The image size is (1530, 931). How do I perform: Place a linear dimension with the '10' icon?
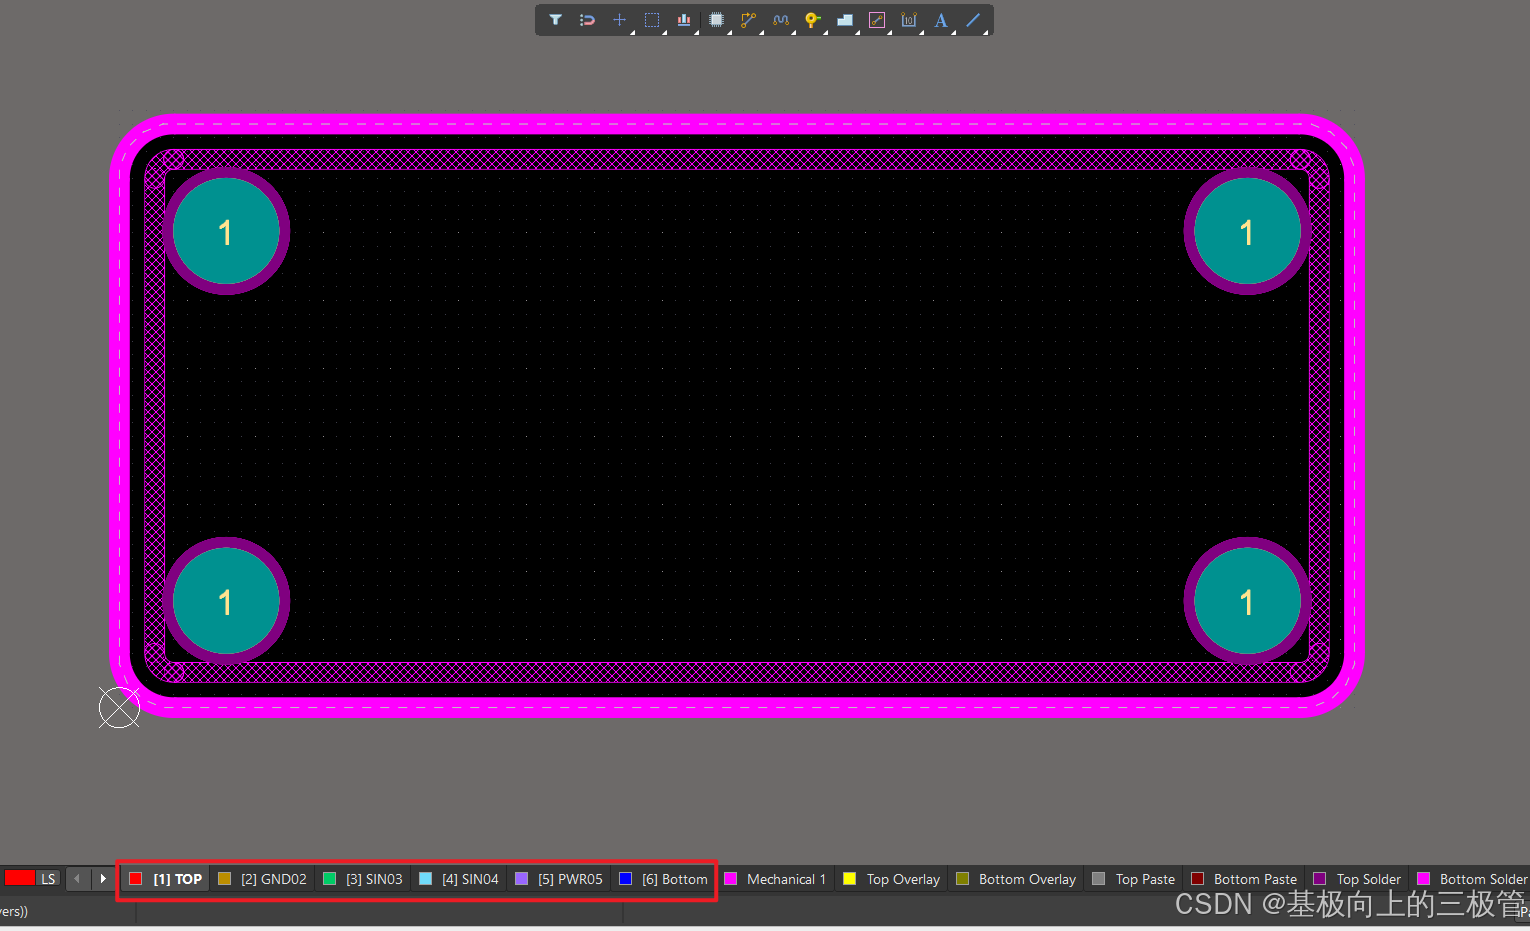(x=909, y=20)
